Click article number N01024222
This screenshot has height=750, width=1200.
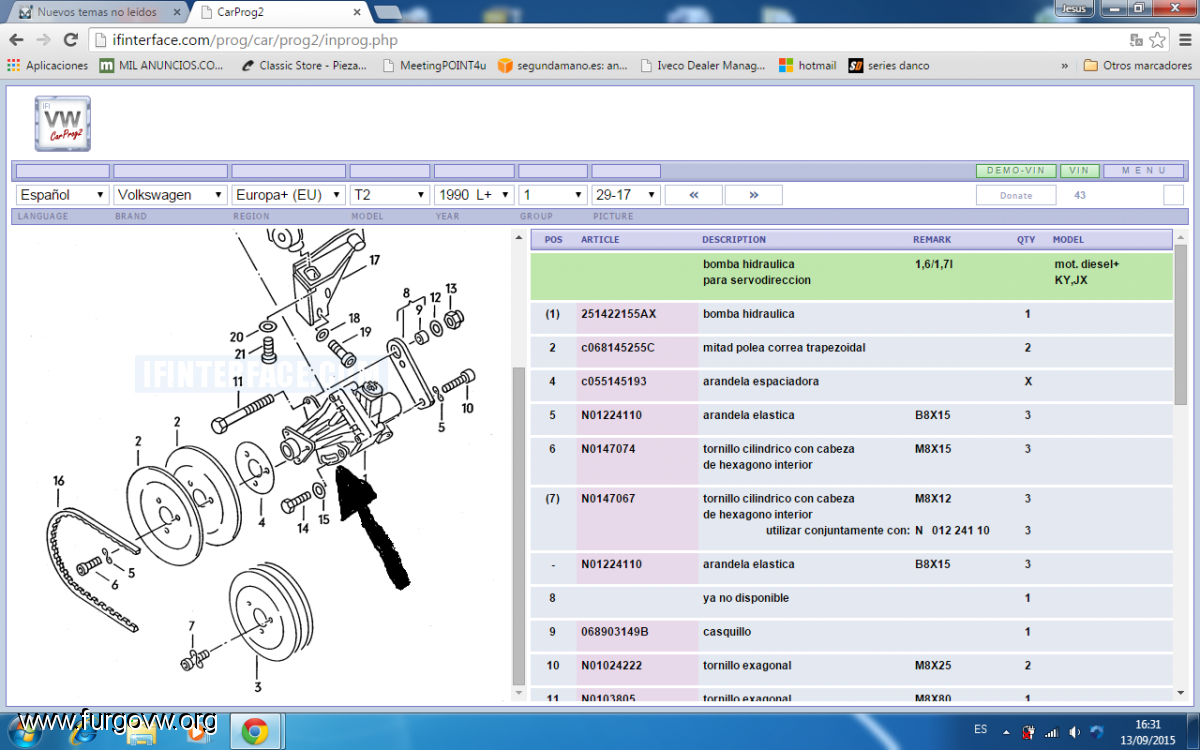pyautogui.click(x=612, y=666)
